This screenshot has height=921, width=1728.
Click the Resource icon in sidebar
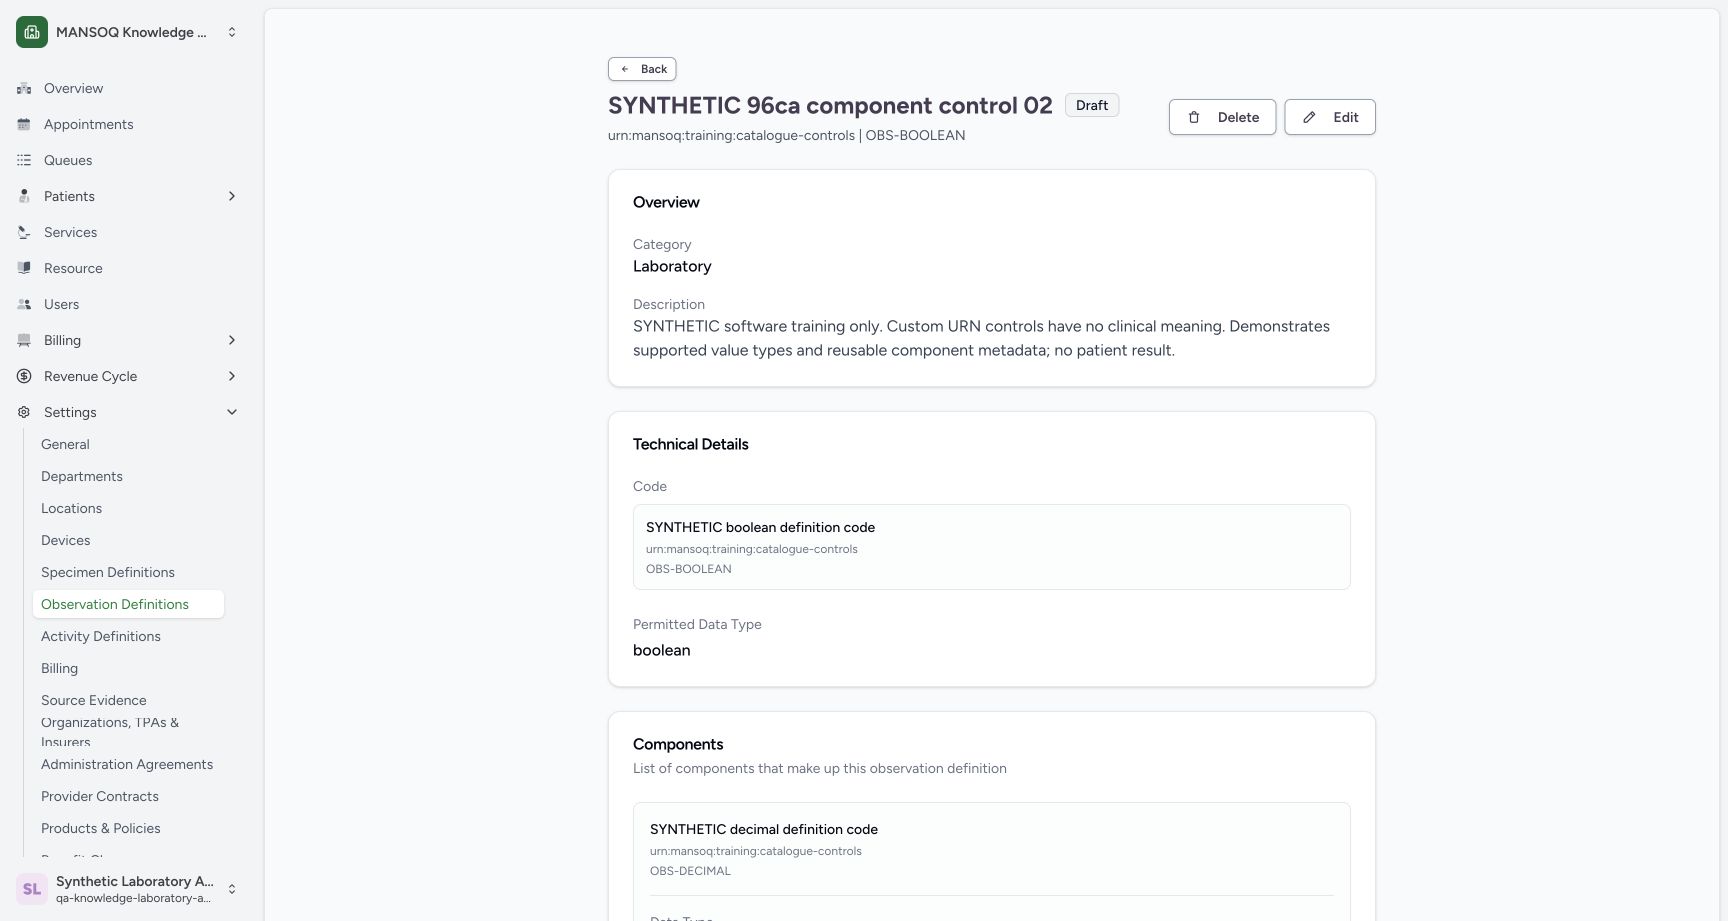coord(24,268)
